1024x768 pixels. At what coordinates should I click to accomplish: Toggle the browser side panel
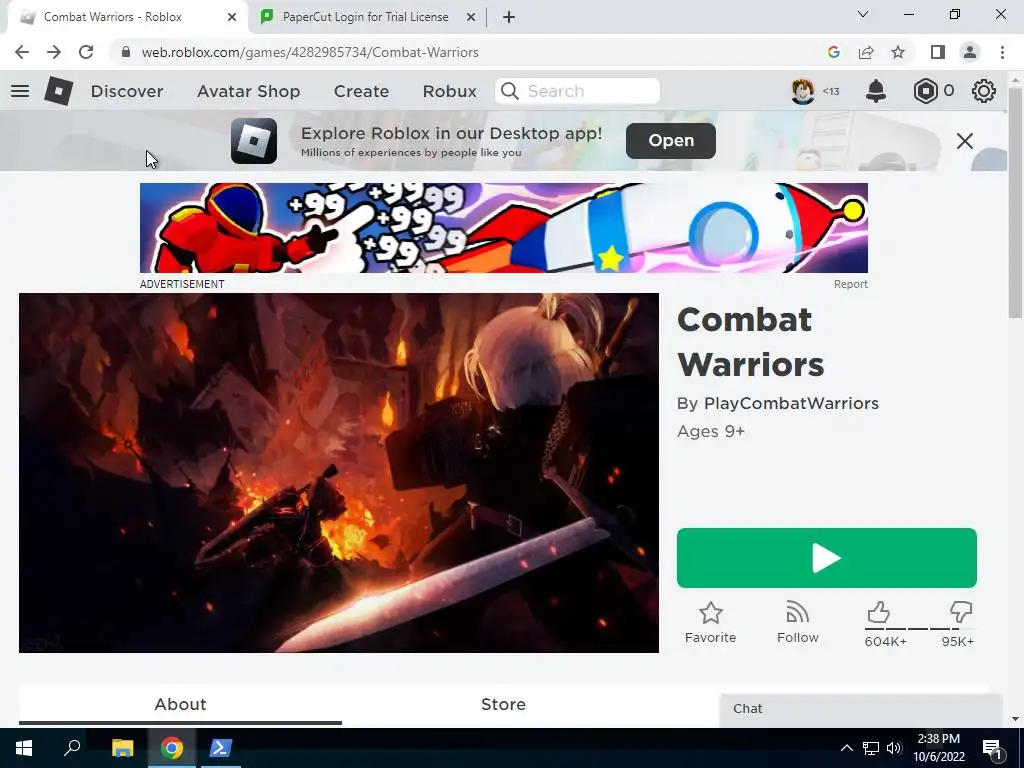pos(938,52)
